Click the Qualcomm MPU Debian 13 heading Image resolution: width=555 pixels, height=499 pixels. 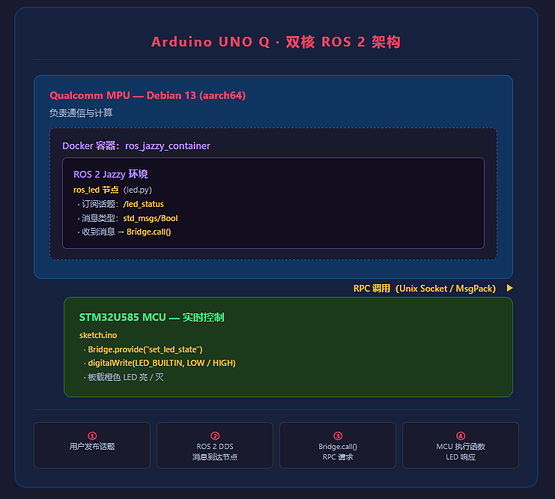pyautogui.click(x=148, y=96)
